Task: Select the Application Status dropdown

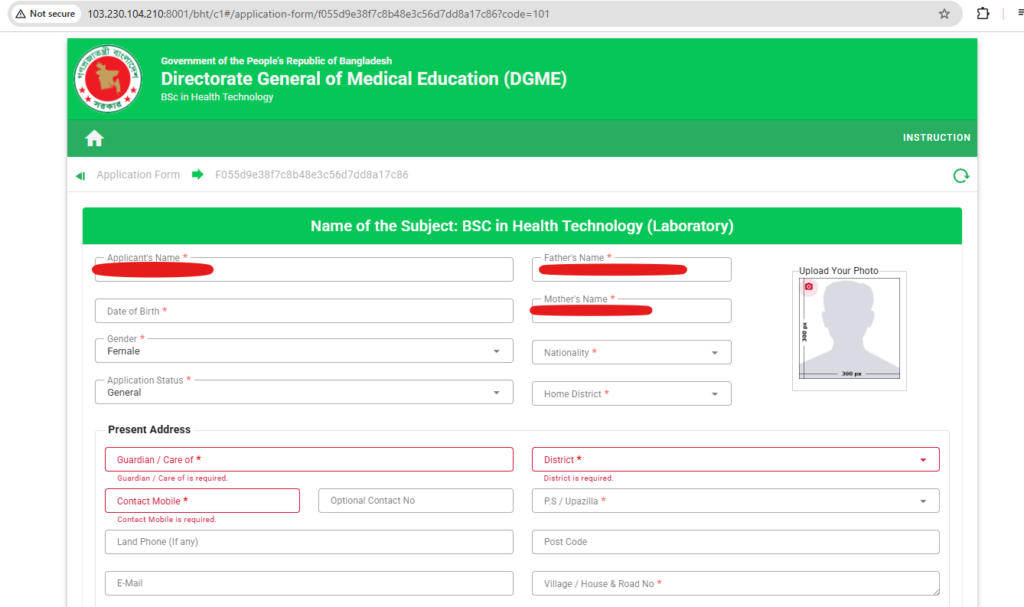Action: [x=303, y=392]
